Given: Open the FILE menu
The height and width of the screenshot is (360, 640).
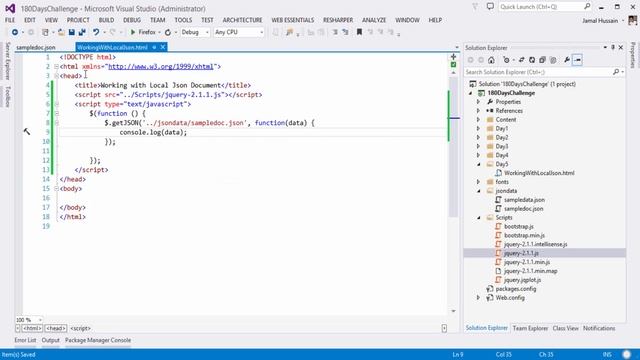Looking at the screenshot, I should point(10,20).
